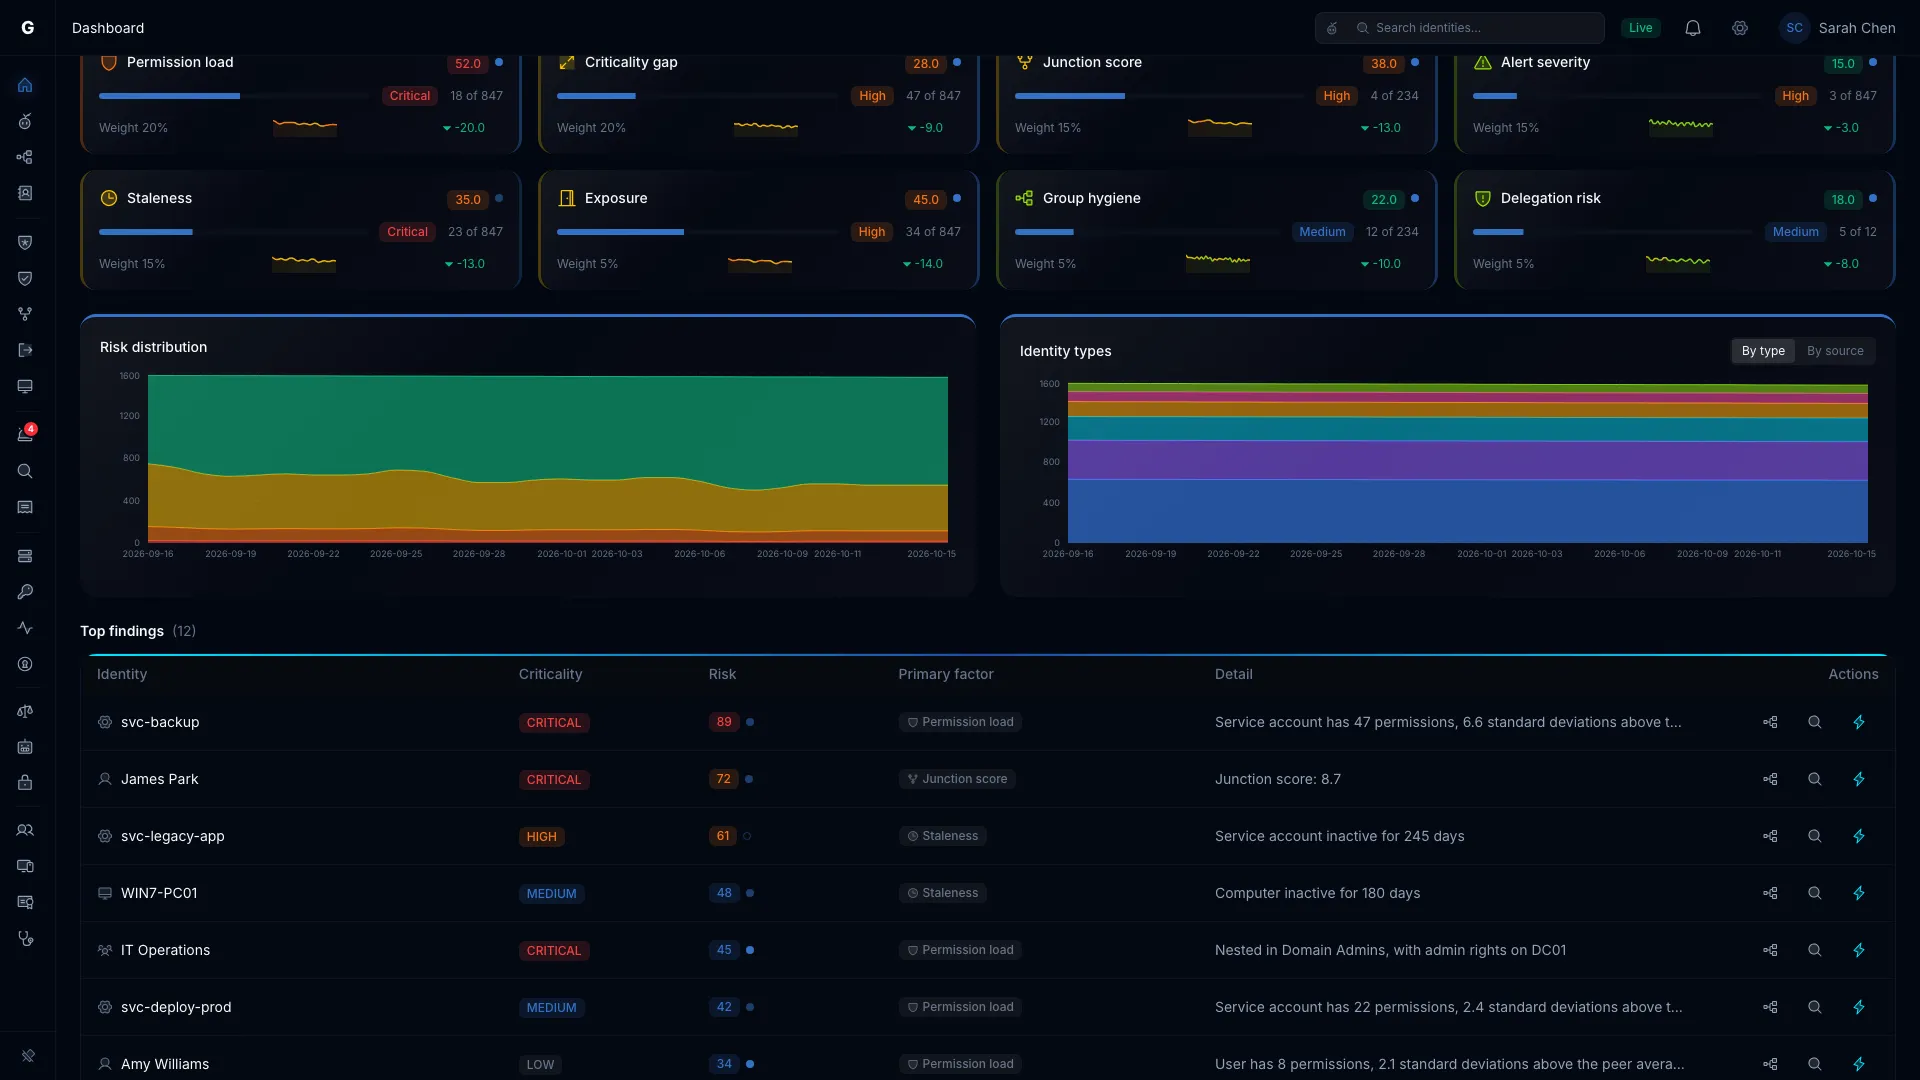Click the magnifier icon for svc-legacy-app row
The image size is (1920, 1080).
point(1815,836)
